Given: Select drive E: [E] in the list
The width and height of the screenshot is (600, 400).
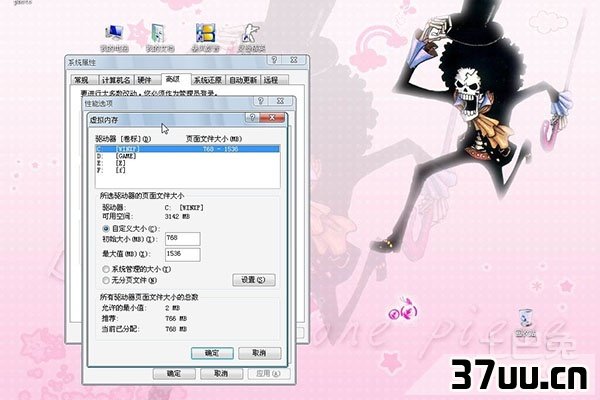Looking at the screenshot, I should [x=188, y=163].
